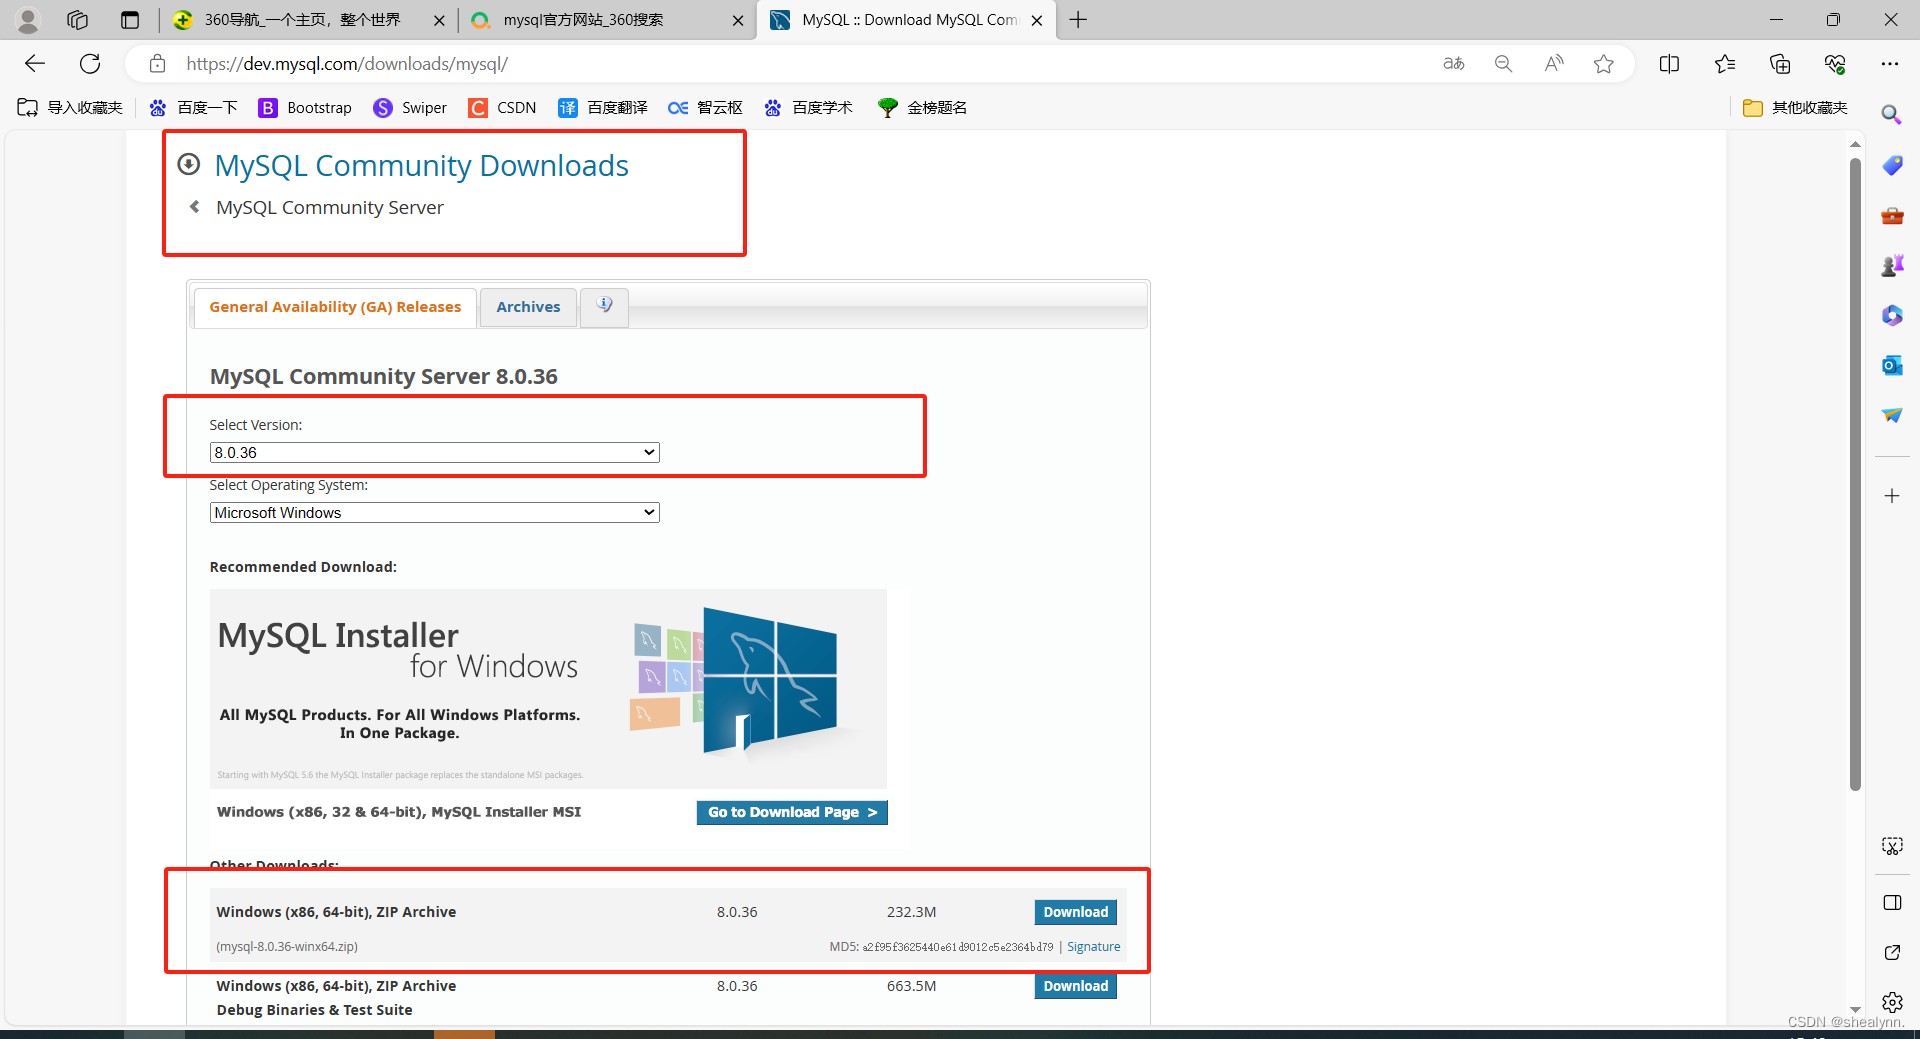1920x1039 pixels.
Task: Click the scrollbar down arrow
Action: pyautogui.click(x=1855, y=1010)
